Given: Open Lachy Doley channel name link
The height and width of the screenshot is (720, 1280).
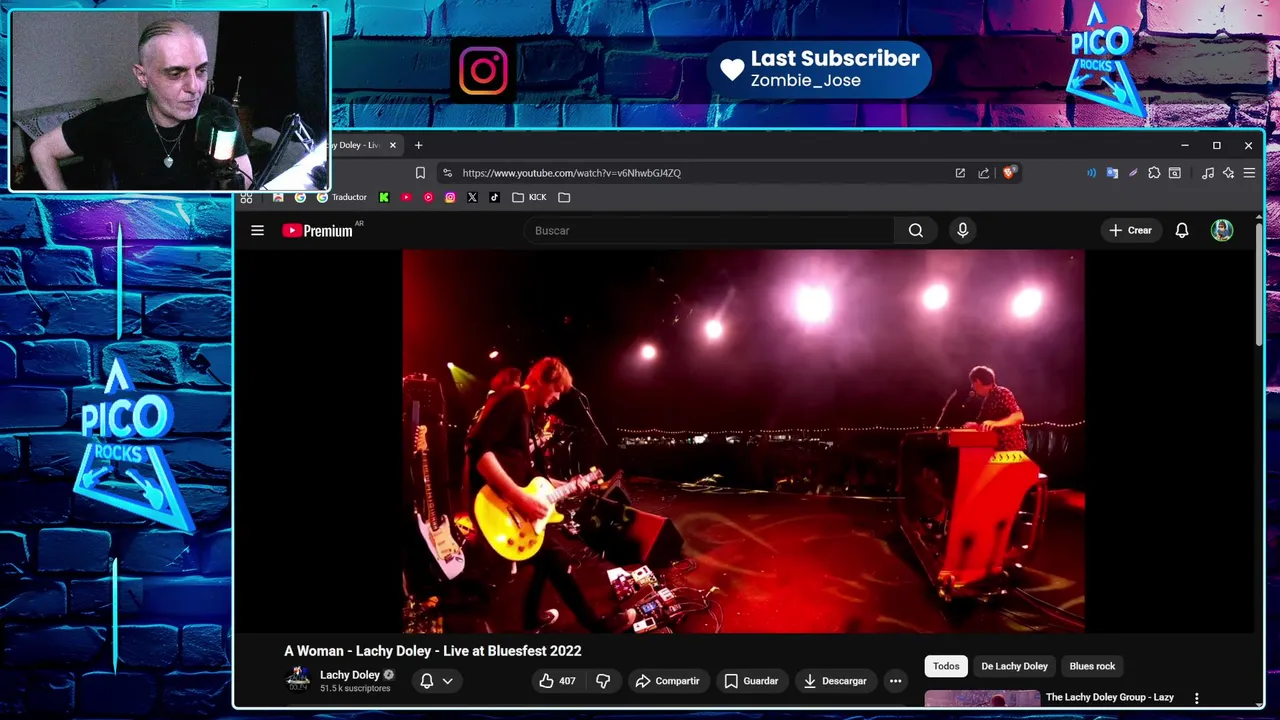Looking at the screenshot, I should (350, 675).
